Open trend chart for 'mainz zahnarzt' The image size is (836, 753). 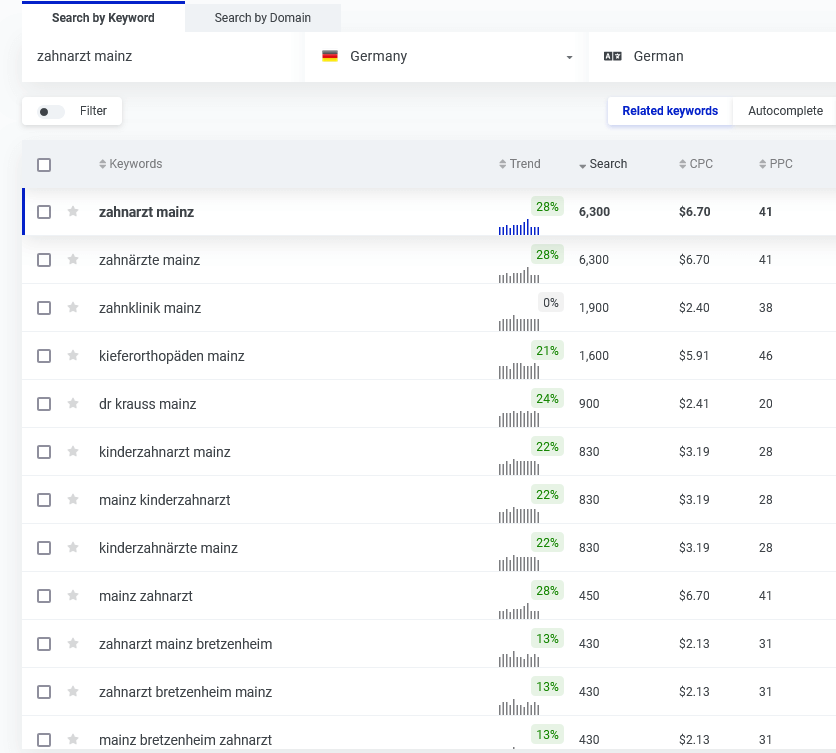pos(519,611)
